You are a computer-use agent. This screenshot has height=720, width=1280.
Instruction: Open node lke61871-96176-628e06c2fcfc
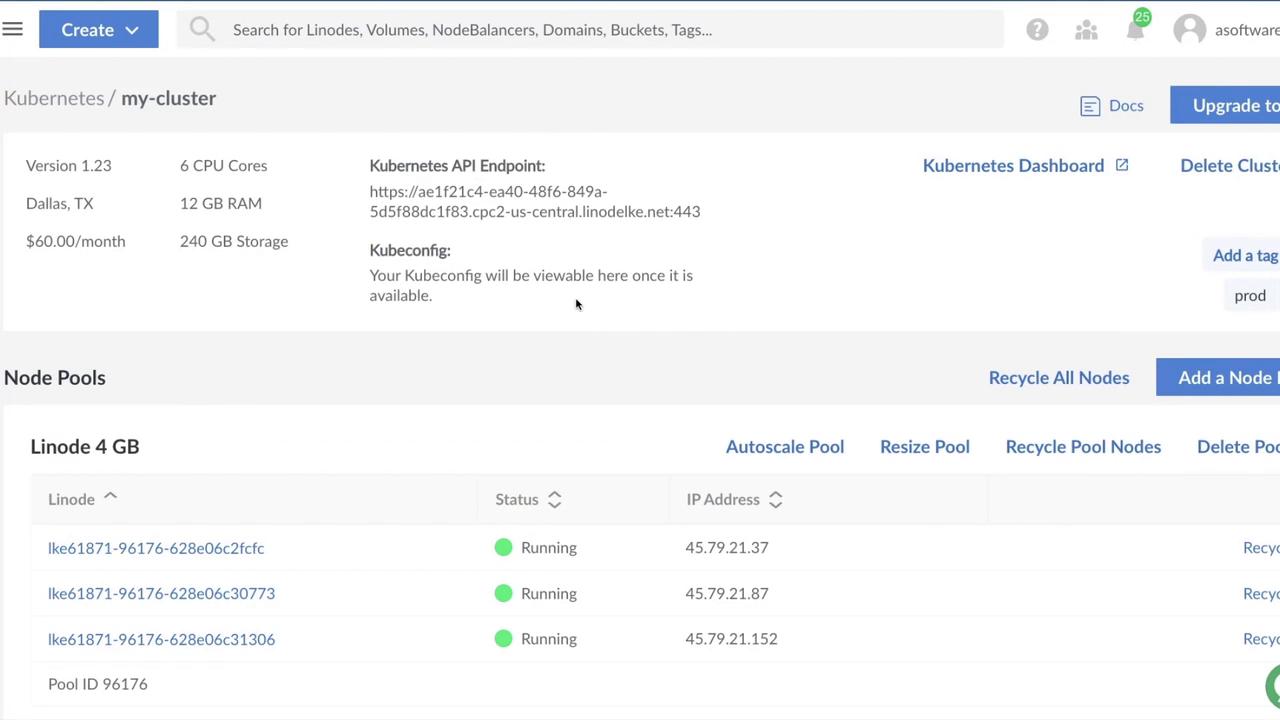(156, 548)
